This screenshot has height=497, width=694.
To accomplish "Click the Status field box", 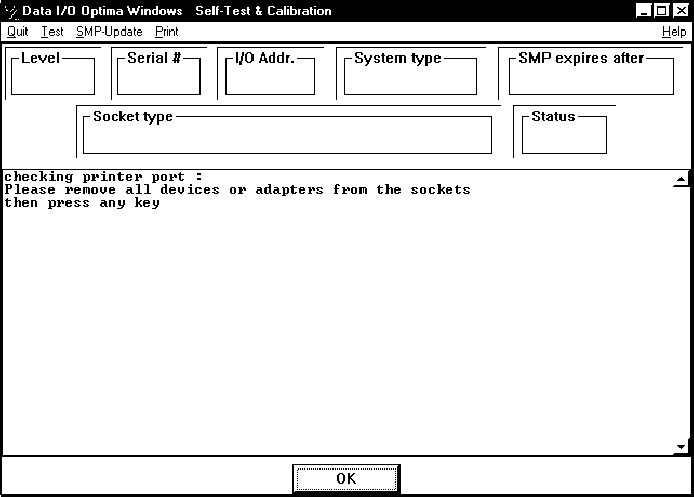I will pos(564,135).
